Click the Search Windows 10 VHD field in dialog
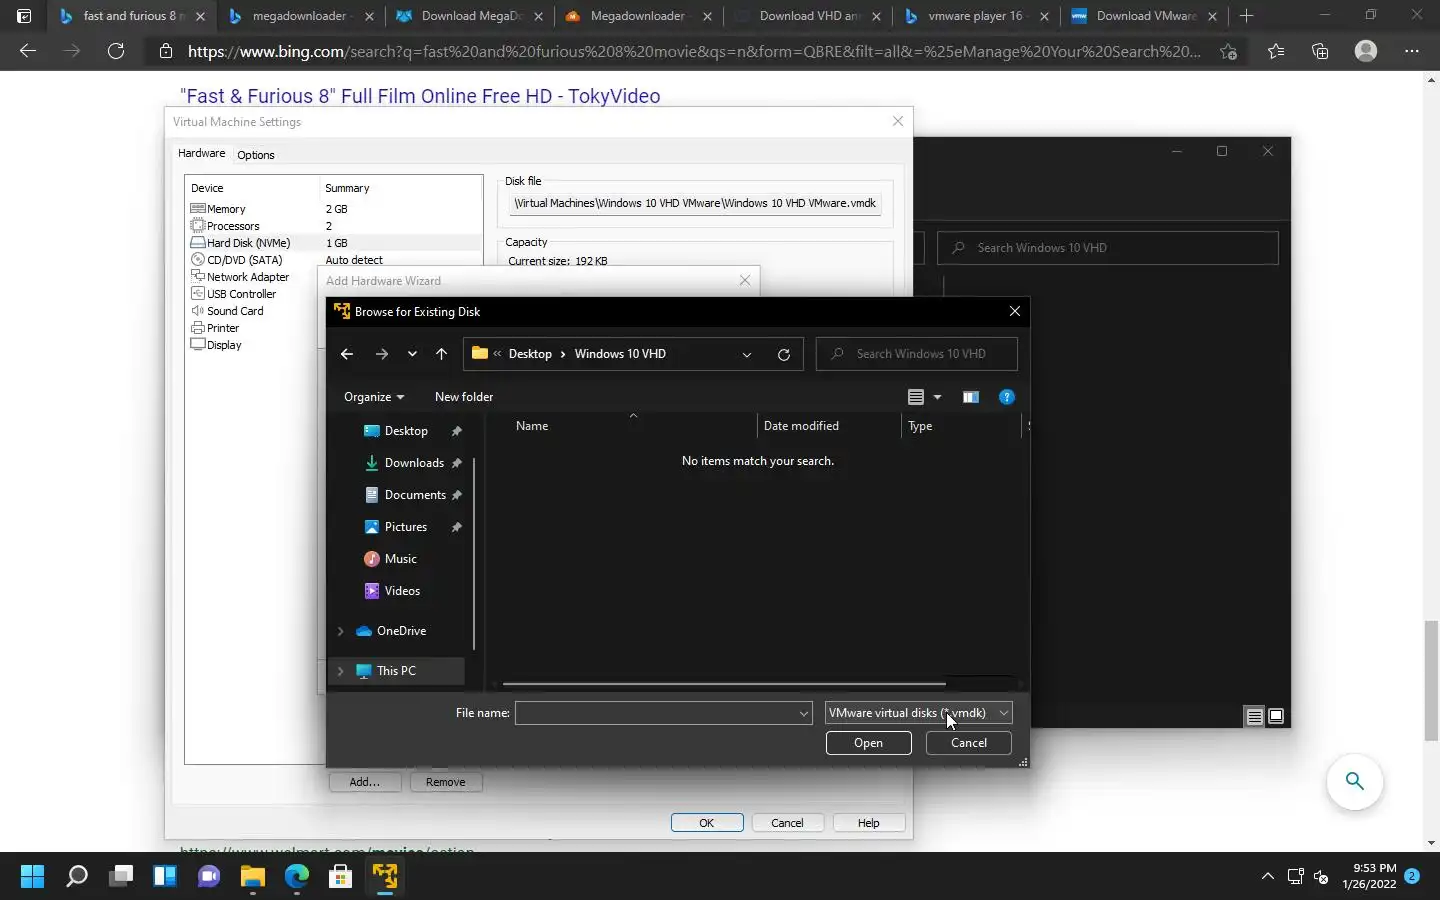This screenshot has height=900, width=1440. pos(917,354)
